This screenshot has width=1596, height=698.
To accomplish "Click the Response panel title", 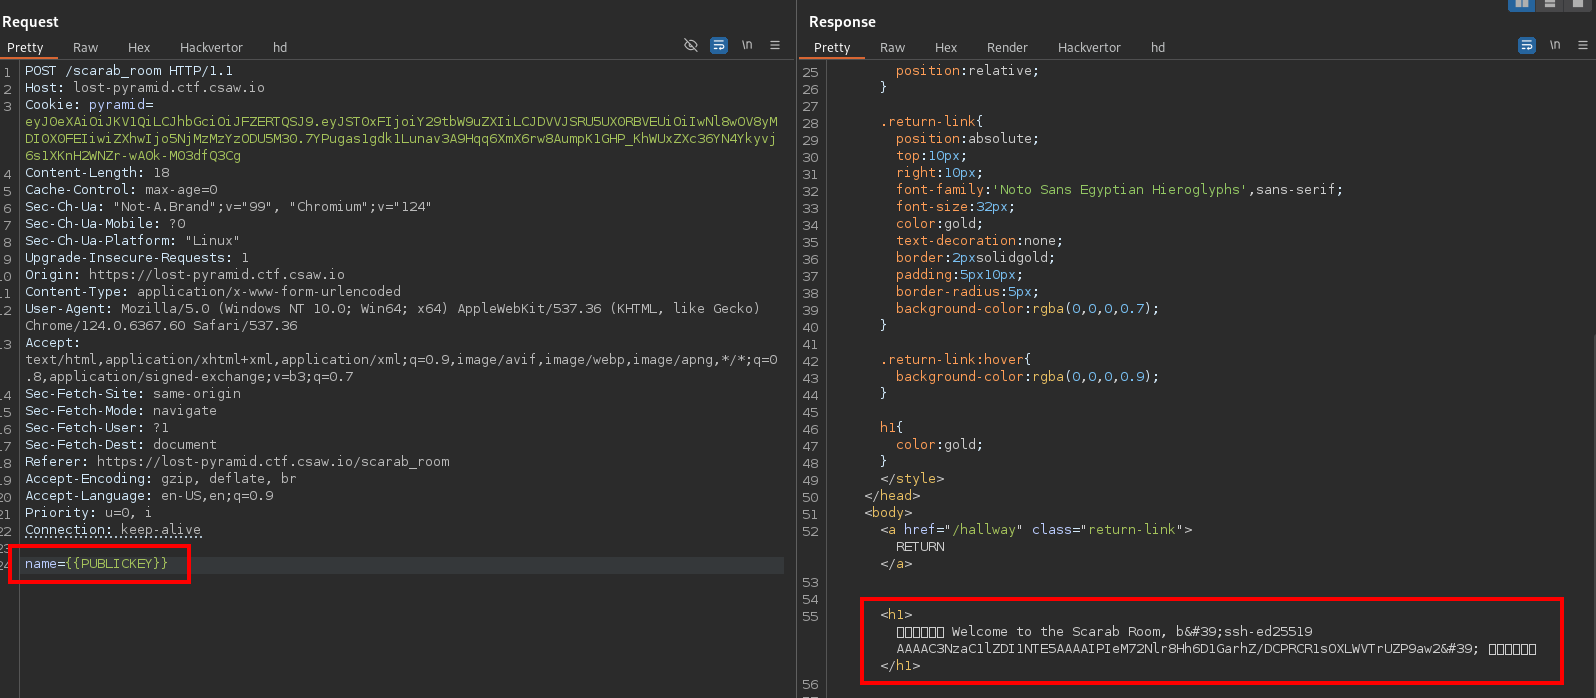I will click(x=842, y=22).
